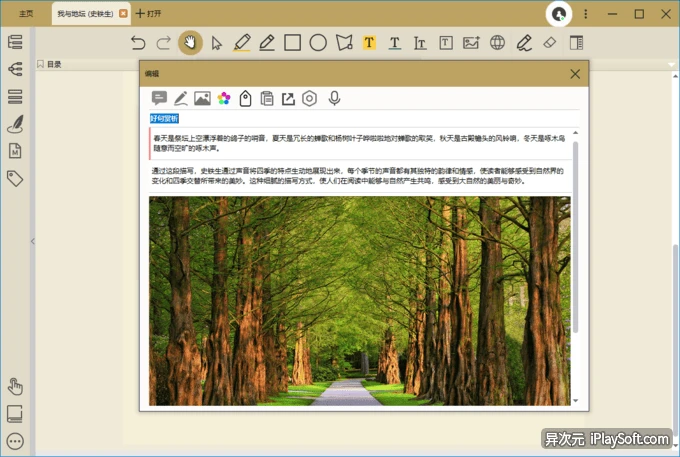The height and width of the screenshot is (457, 680).
Task: Click the analysis paragraph starting 通过这段描写
Action: 358,176
